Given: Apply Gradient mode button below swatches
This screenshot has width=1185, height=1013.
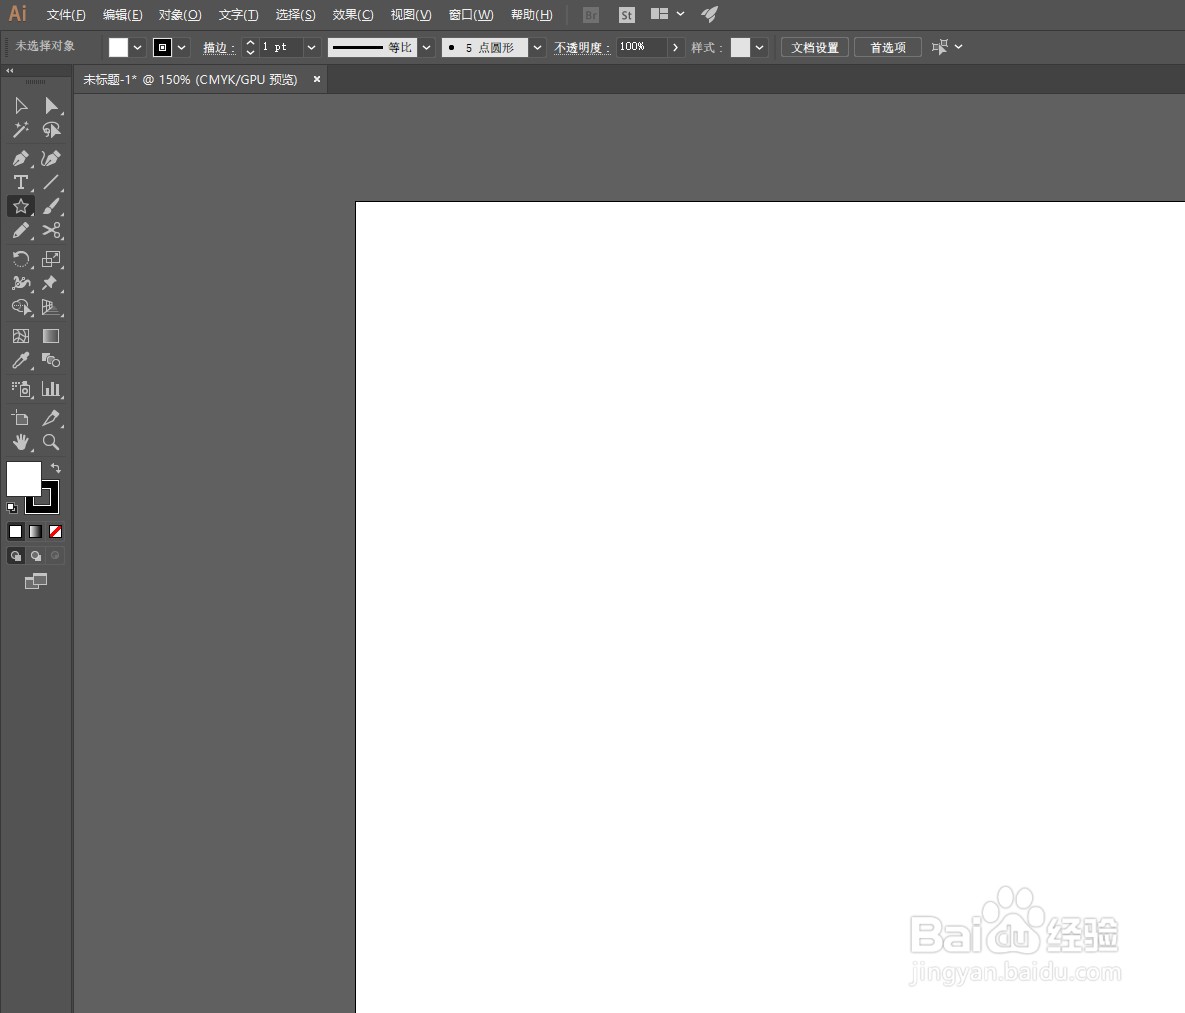Looking at the screenshot, I should click(x=36, y=531).
